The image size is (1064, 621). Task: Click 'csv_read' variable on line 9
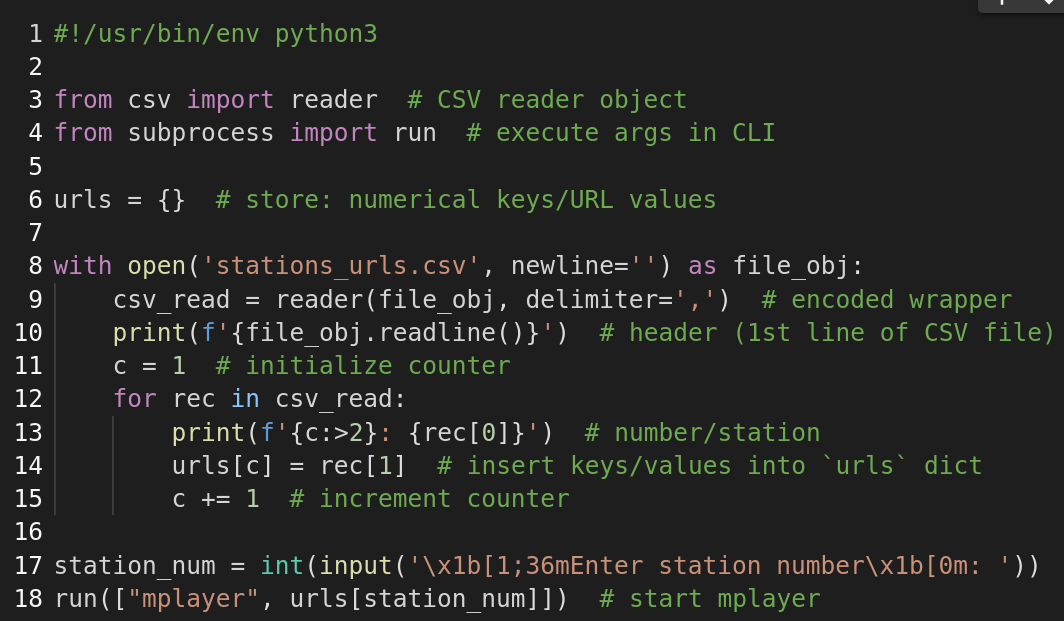pyautogui.click(x=172, y=300)
